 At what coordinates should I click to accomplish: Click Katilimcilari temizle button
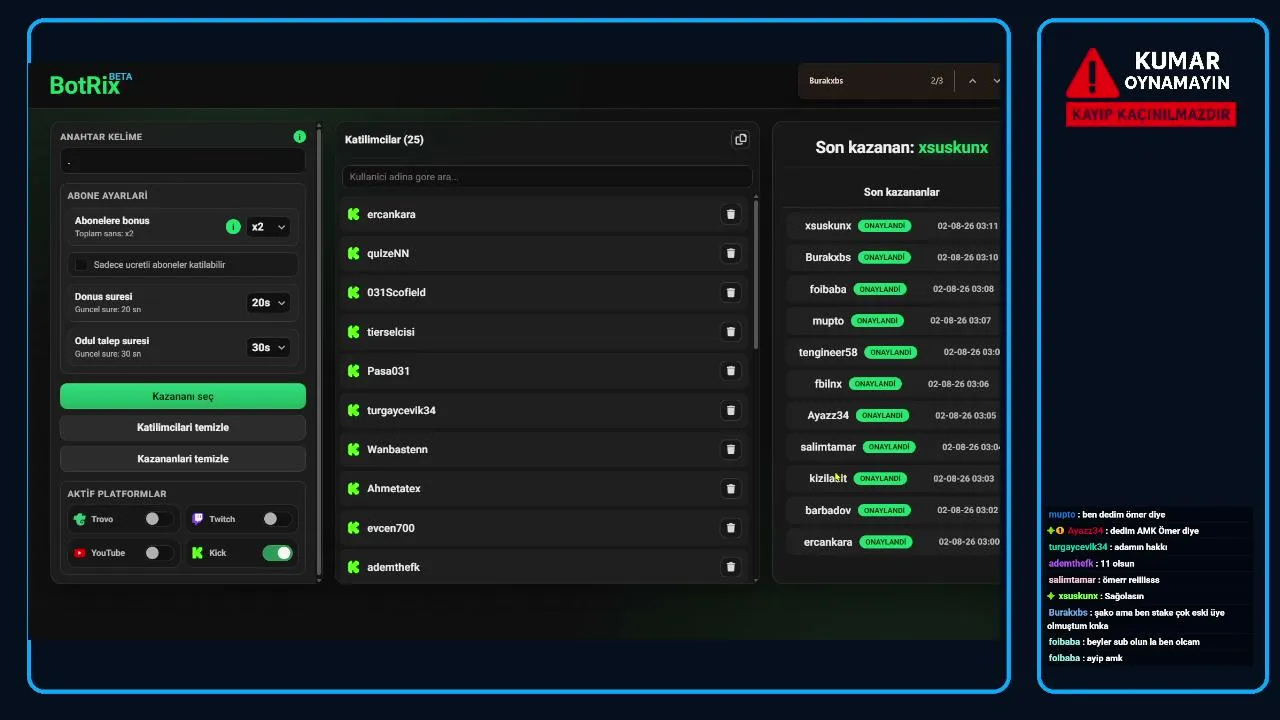click(183, 427)
